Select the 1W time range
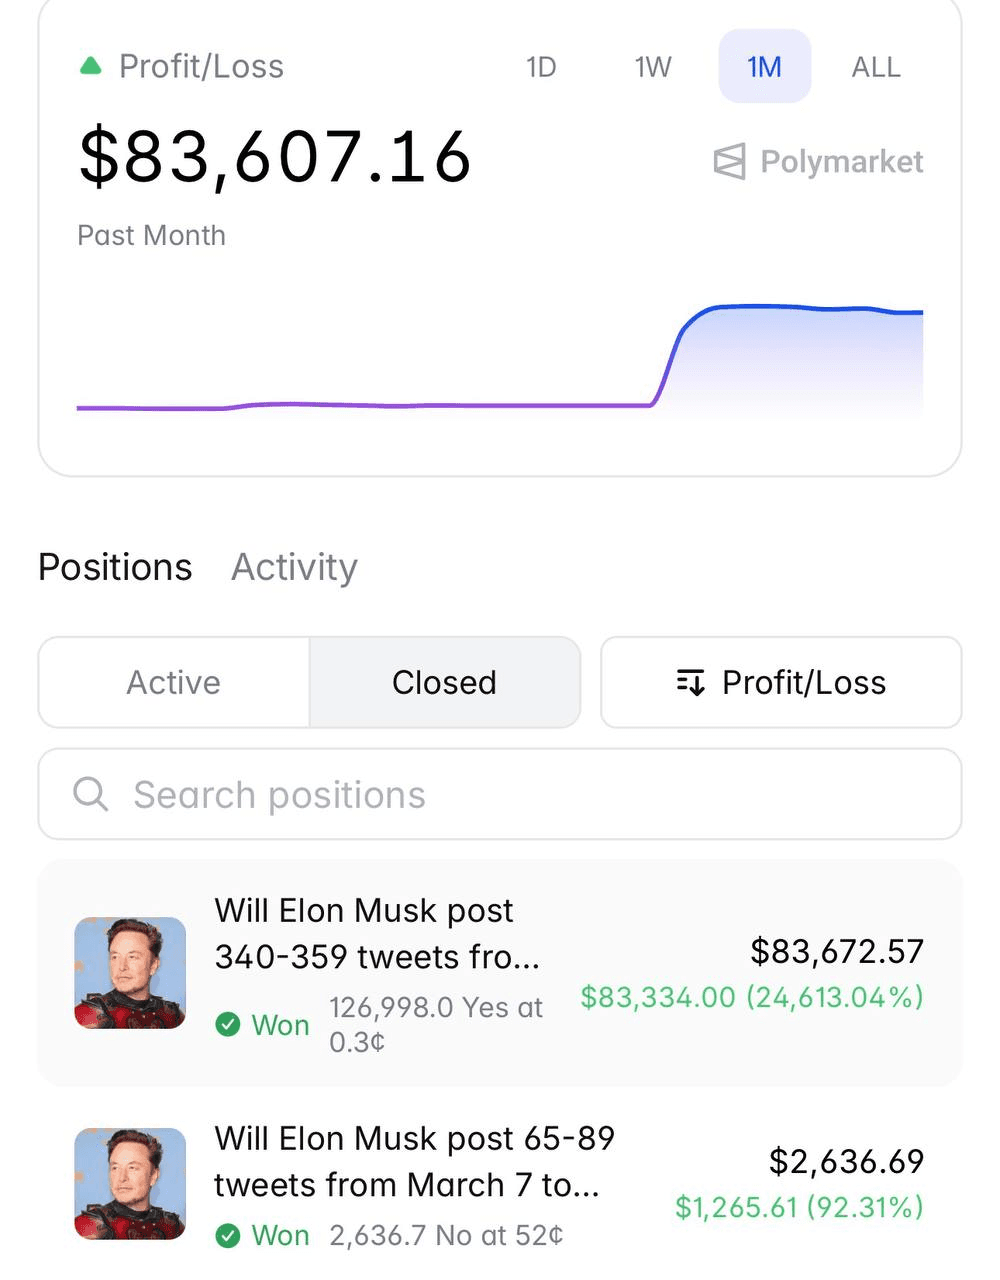Screen dimensions: 1000x1280 point(653,67)
